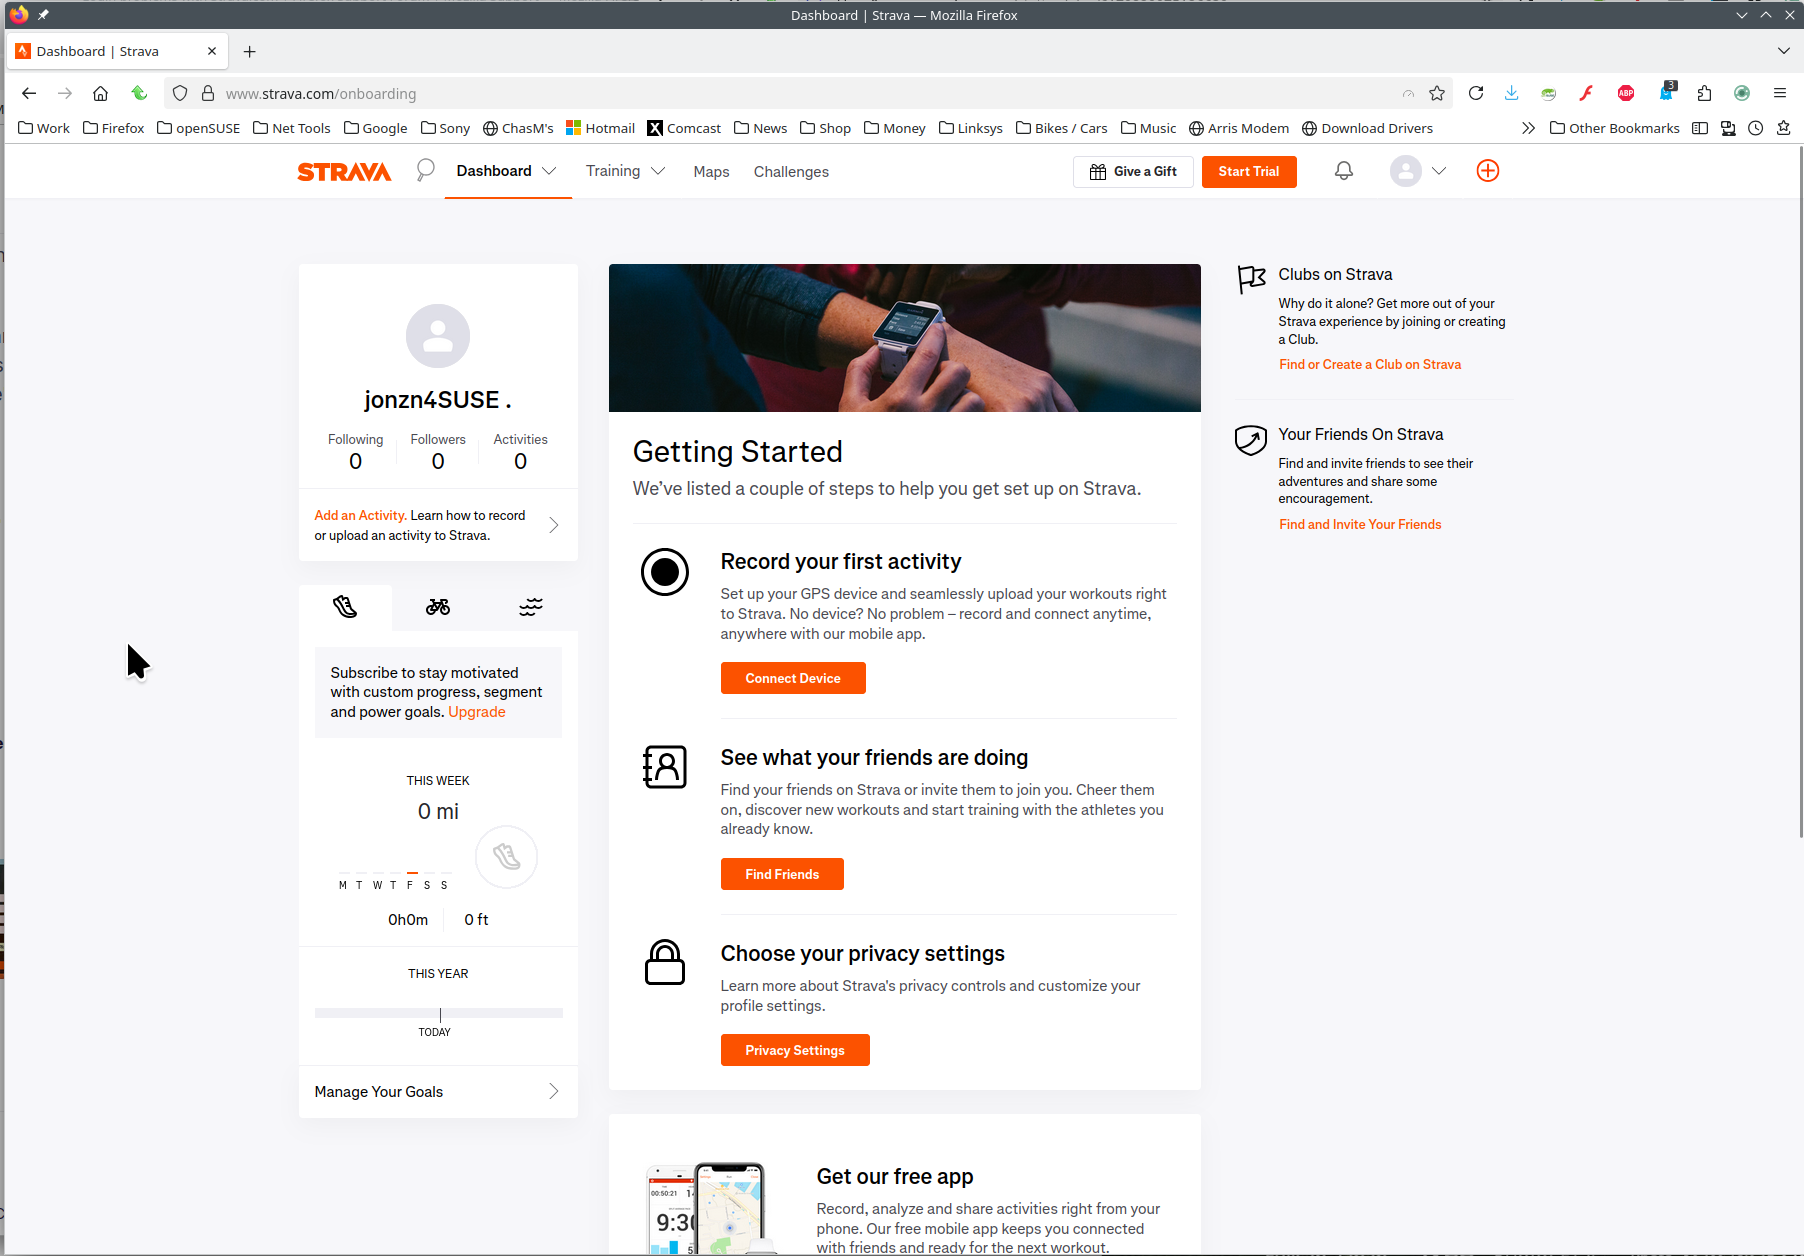Reload the page with refresh icon

click(x=1476, y=93)
